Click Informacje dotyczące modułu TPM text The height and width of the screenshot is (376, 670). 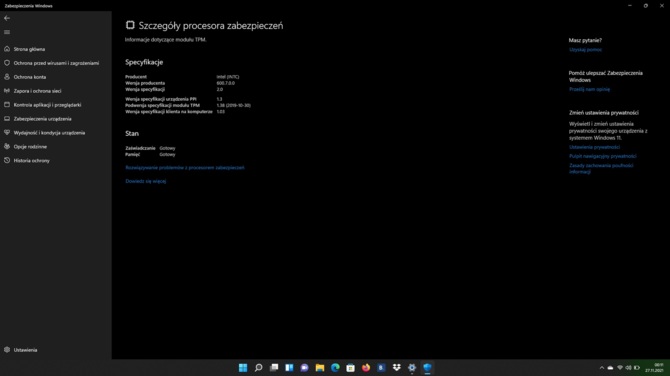[166, 40]
